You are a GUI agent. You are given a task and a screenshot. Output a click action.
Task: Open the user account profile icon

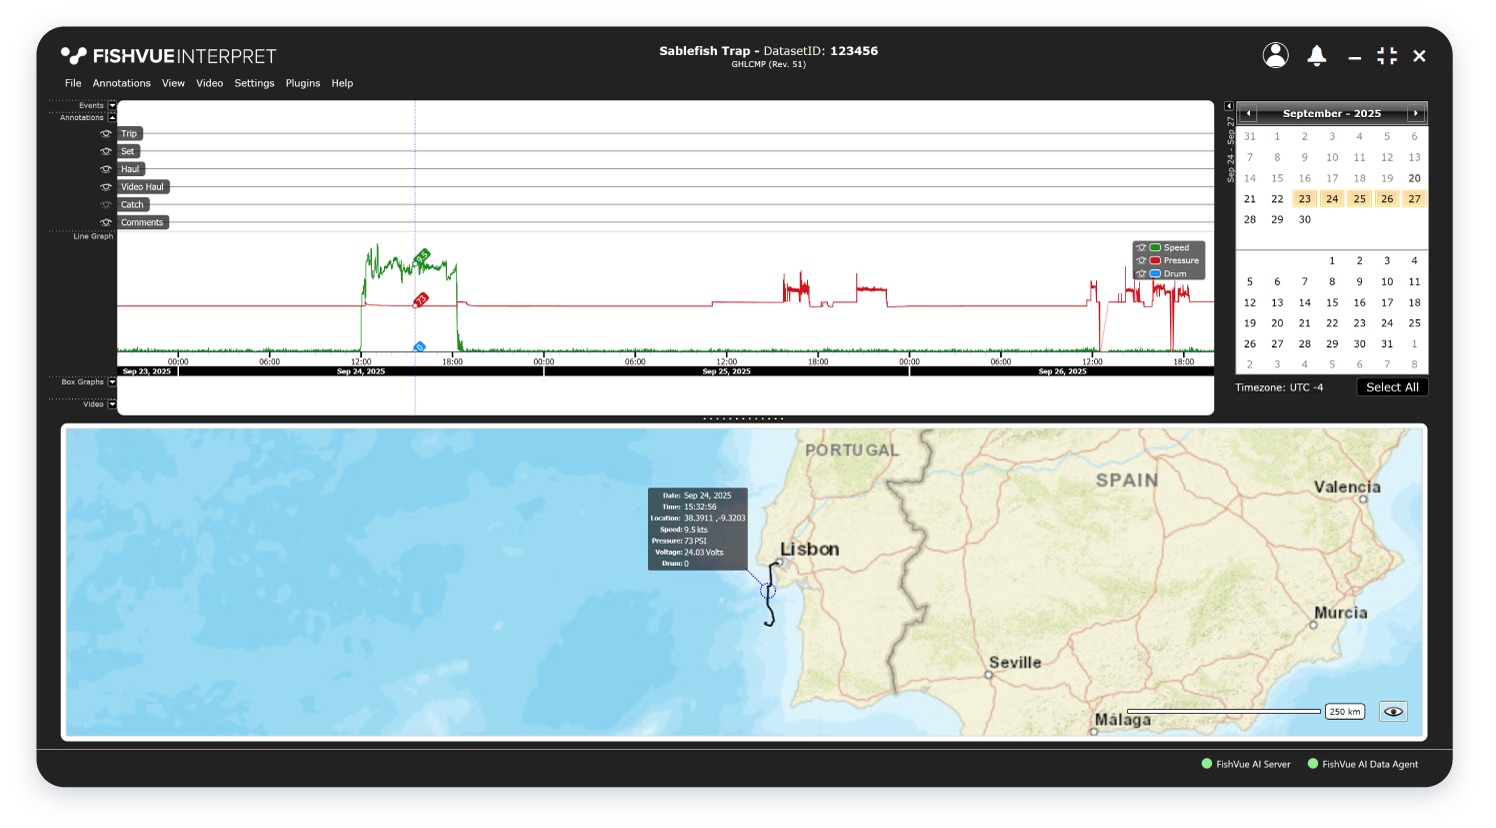1275,55
